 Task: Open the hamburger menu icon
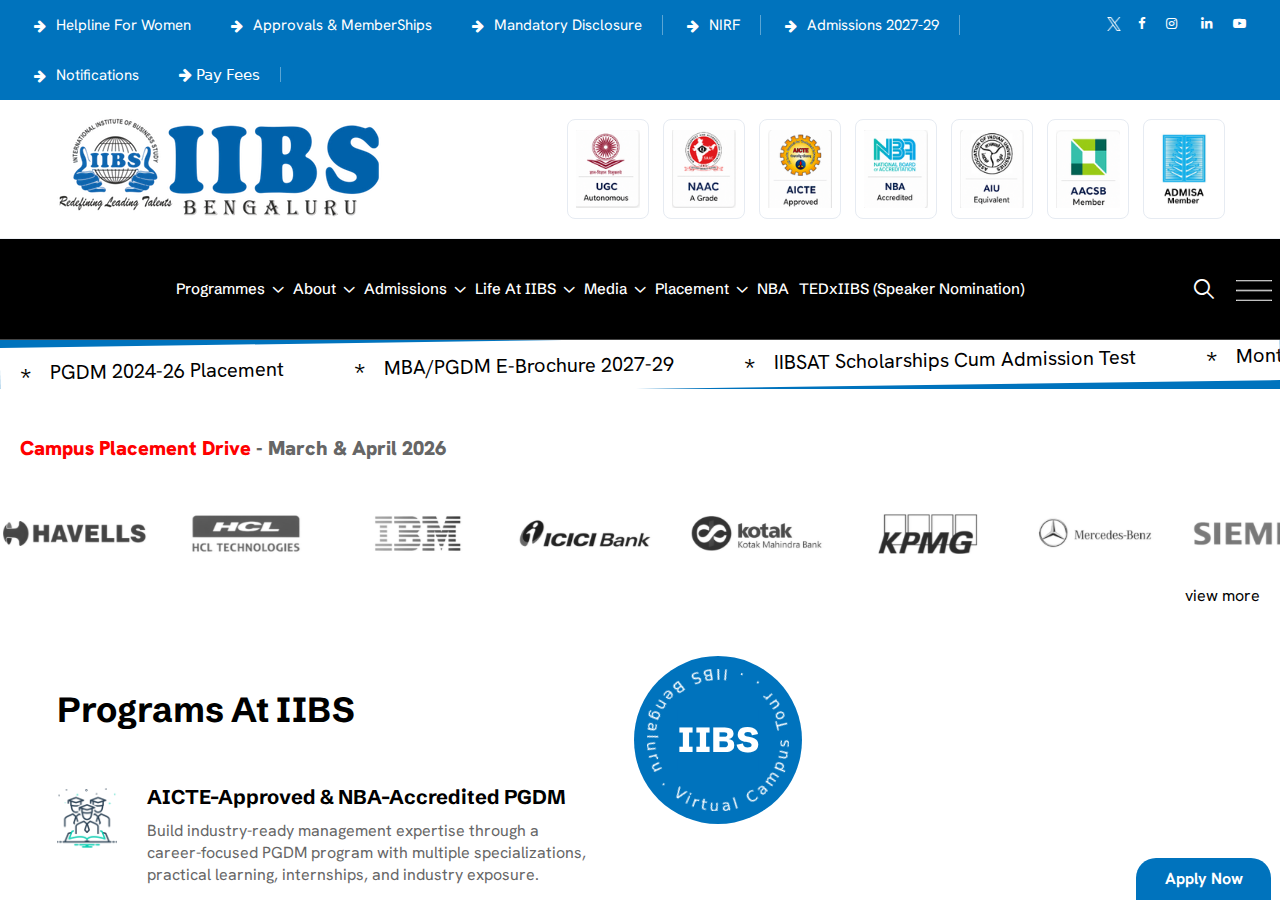coord(1254,290)
